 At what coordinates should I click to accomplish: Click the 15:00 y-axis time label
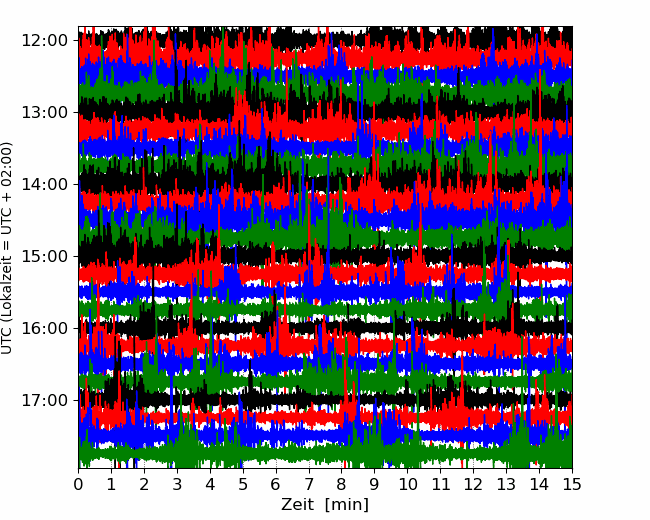44,256
